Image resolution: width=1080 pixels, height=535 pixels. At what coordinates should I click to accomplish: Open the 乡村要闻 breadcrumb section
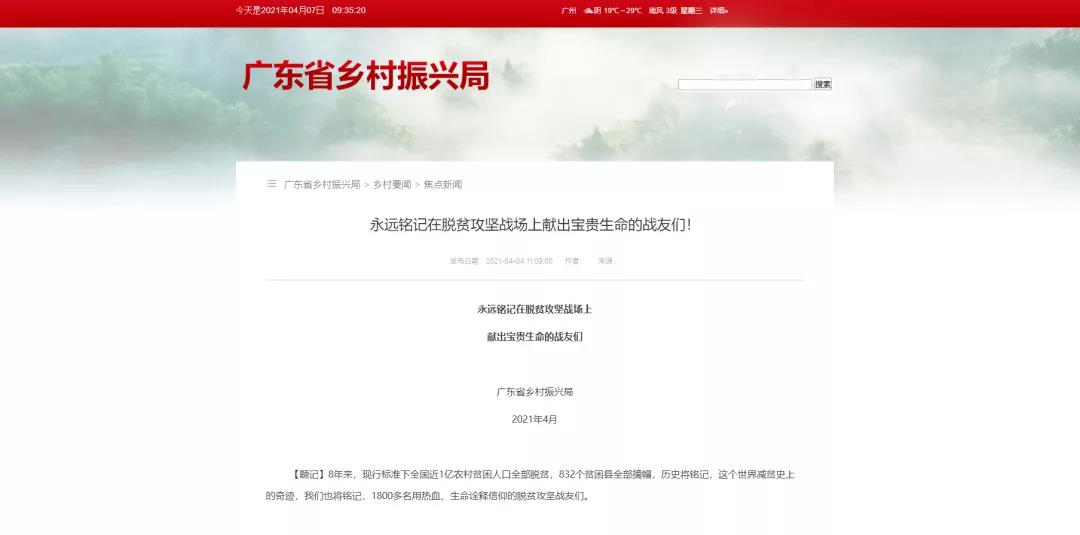point(392,185)
